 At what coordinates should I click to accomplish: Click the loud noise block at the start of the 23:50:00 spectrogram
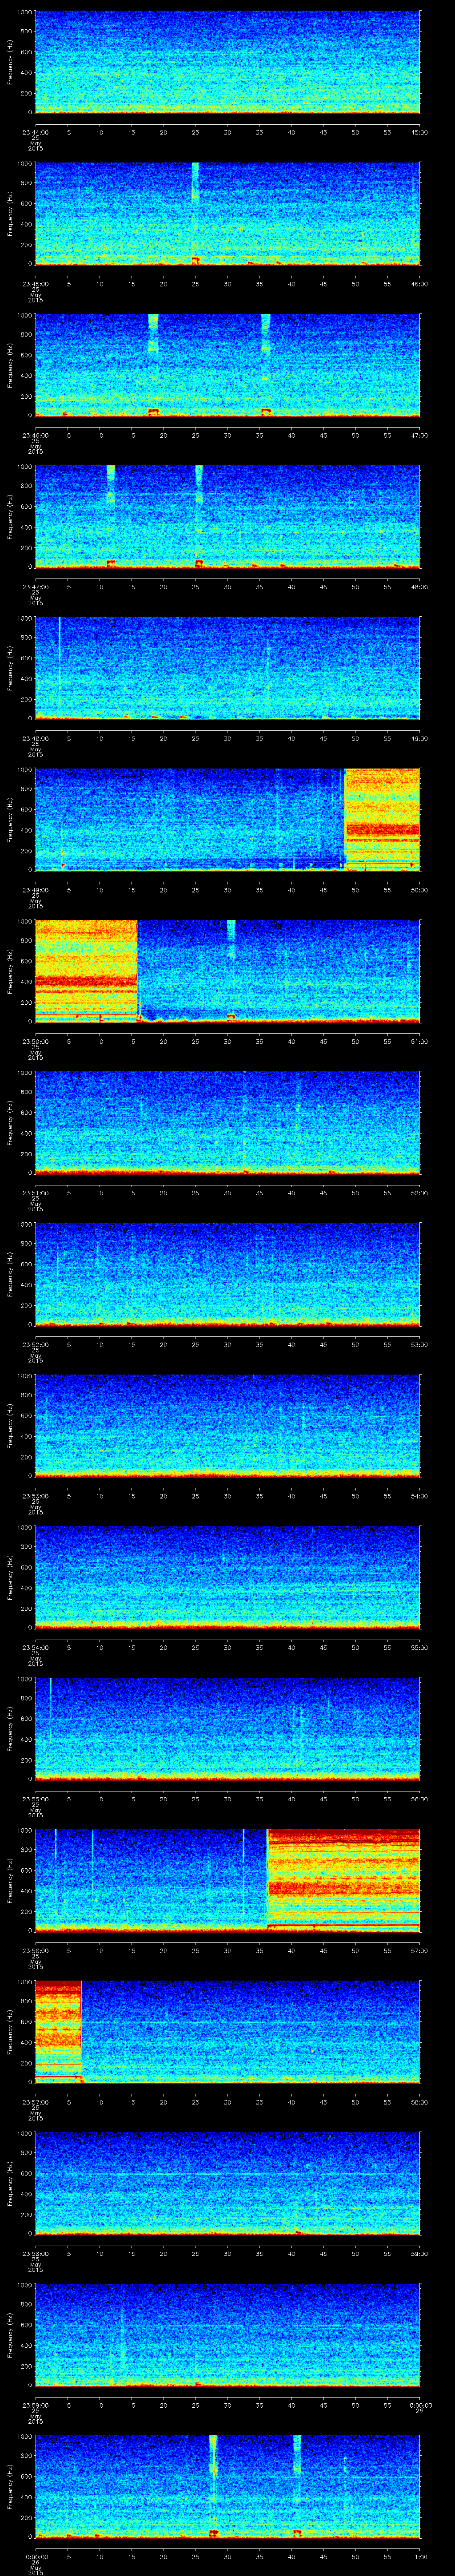tap(86, 970)
